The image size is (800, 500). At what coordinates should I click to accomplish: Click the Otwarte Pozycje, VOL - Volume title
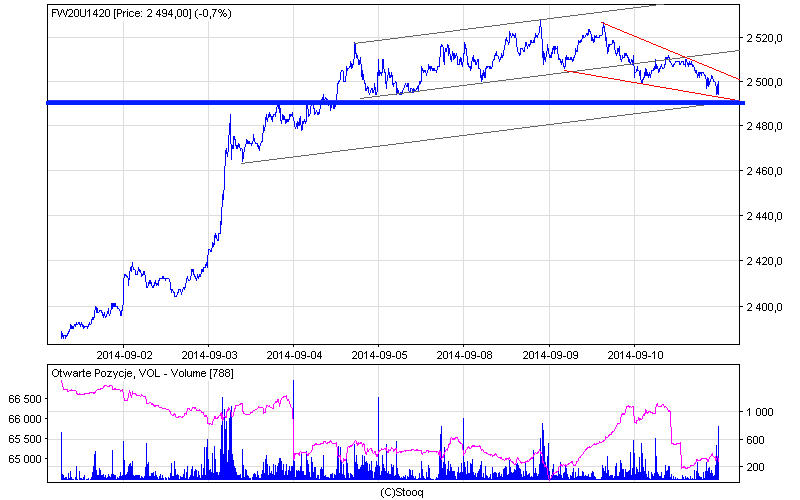[x=142, y=373]
